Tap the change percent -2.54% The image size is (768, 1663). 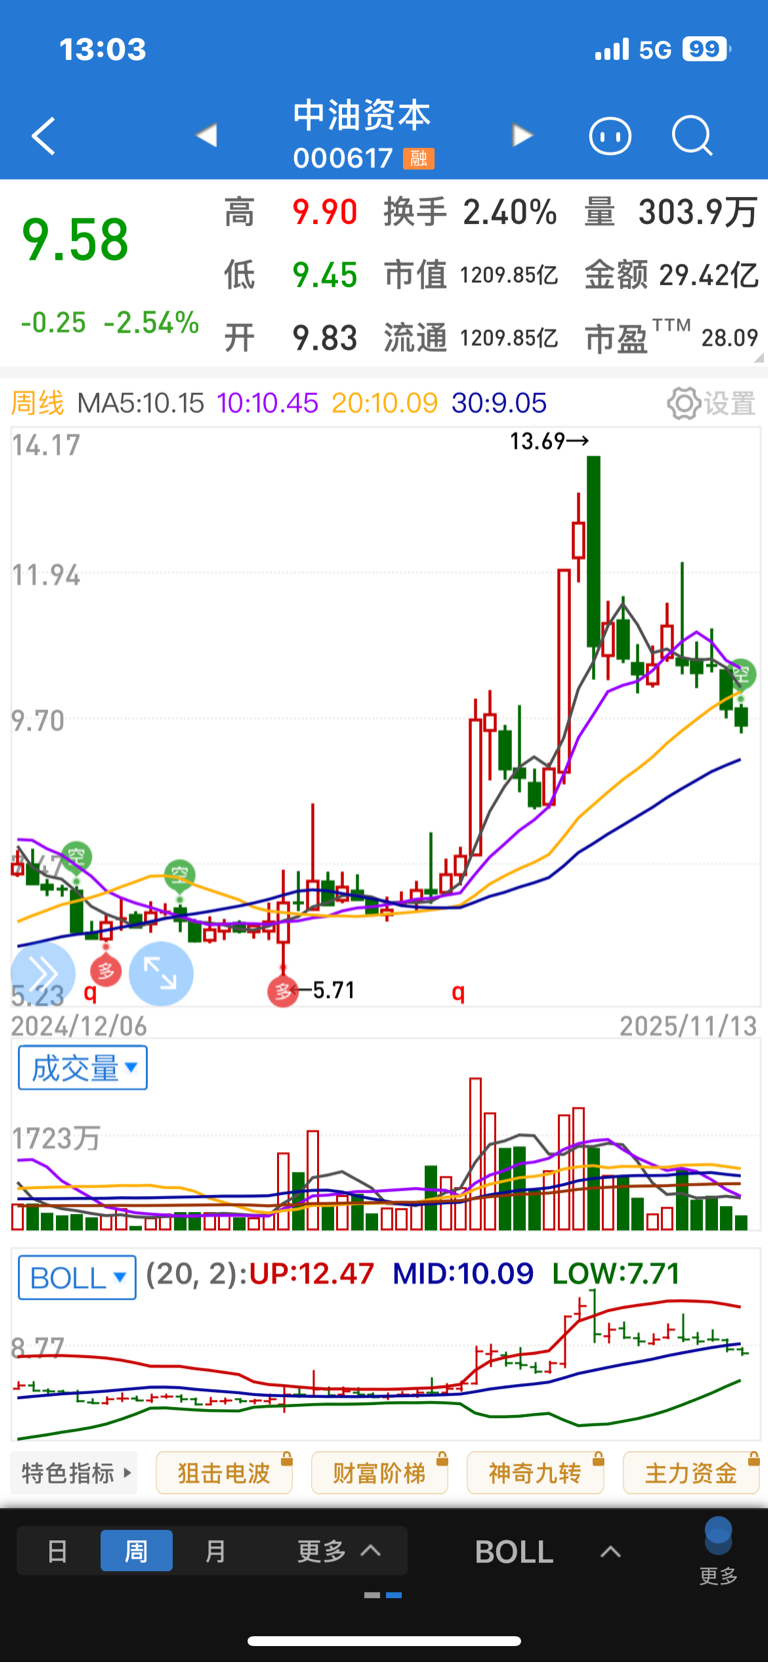pos(152,322)
